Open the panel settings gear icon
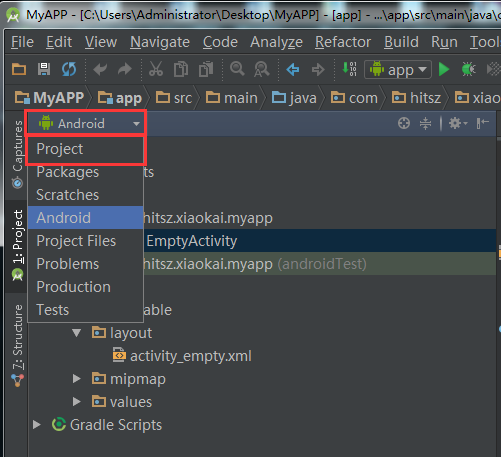This screenshot has width=501, height=457. coord(458,123)
